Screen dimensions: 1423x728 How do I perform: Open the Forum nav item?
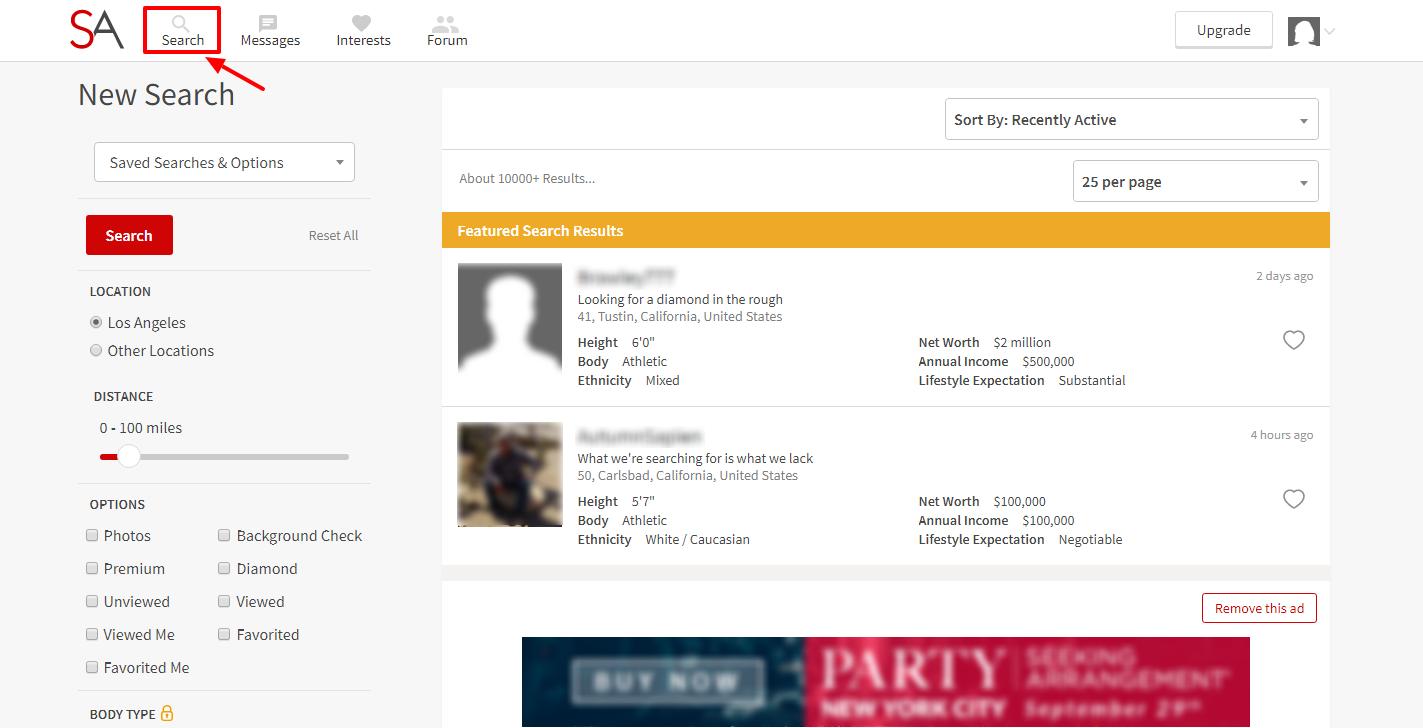[x=447, y=30]
